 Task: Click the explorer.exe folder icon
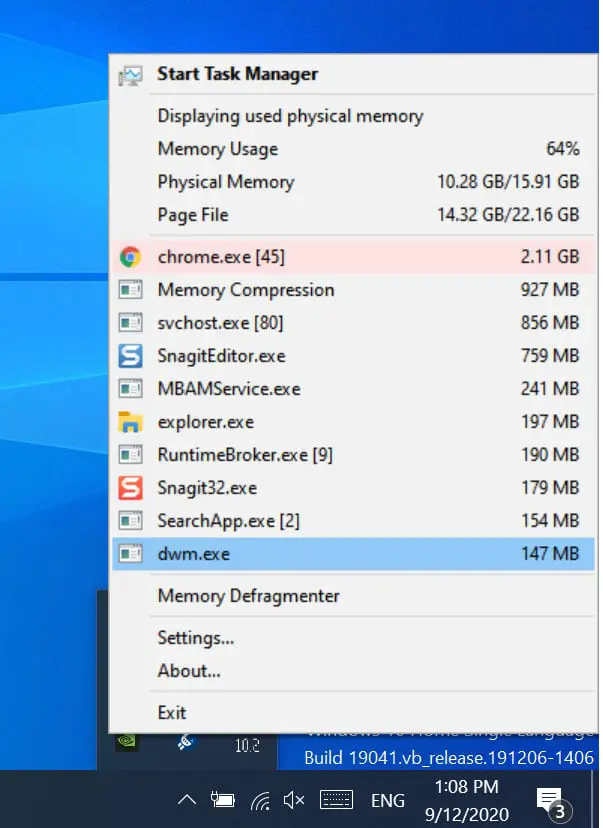coord(130,422)
